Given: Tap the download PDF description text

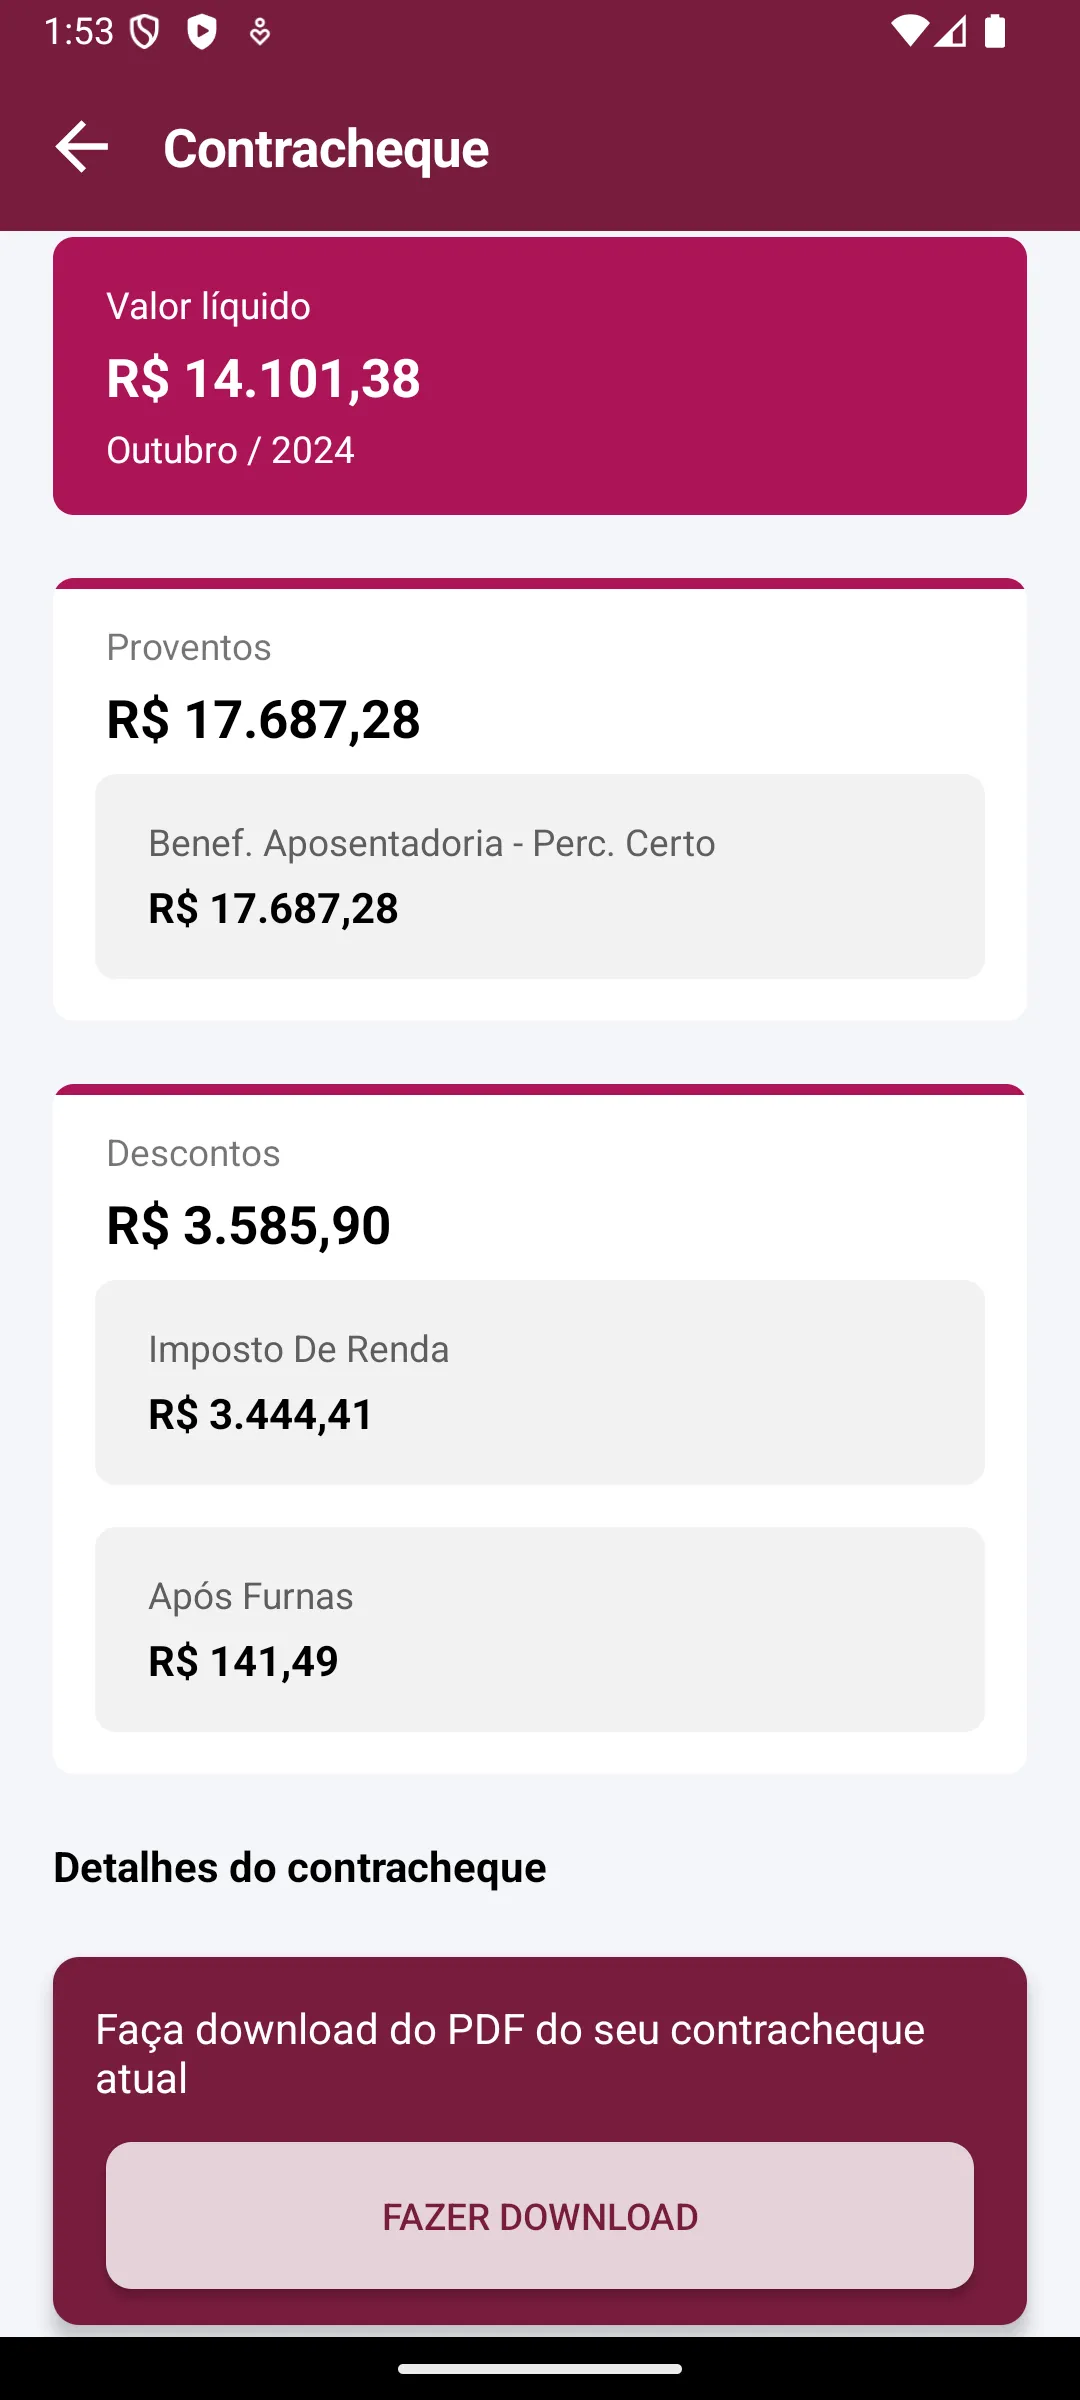Looking at the screenshot, I should point(510,2053).
